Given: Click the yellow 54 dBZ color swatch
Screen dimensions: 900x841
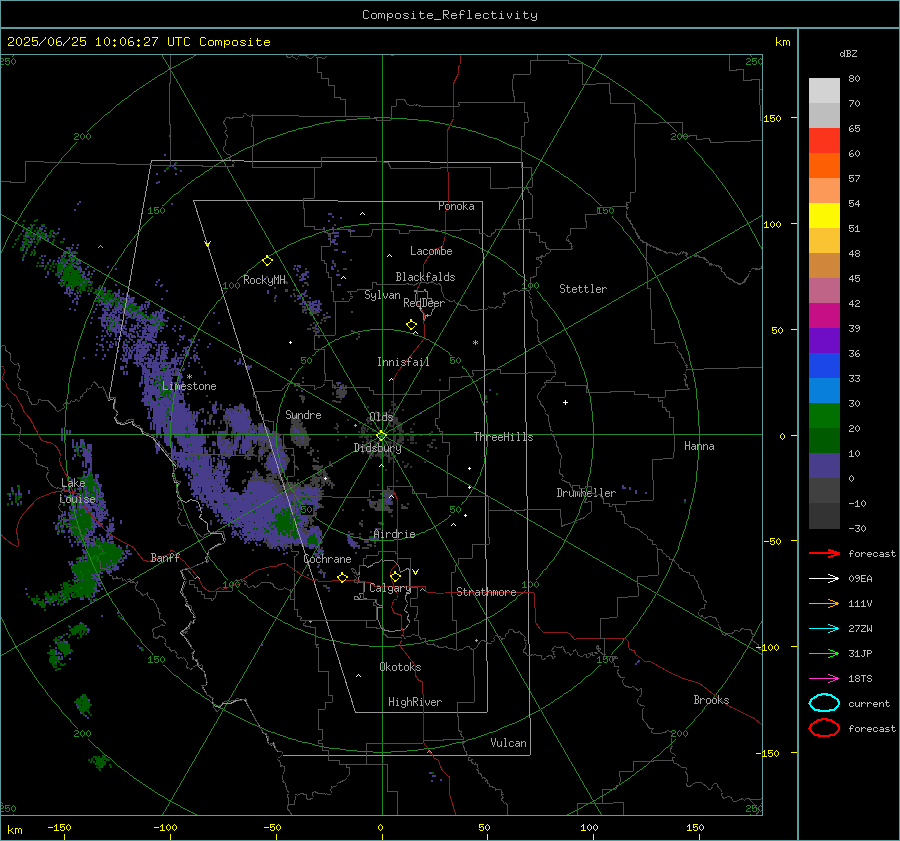Looking at the screenshot, I should click(824, 215).
